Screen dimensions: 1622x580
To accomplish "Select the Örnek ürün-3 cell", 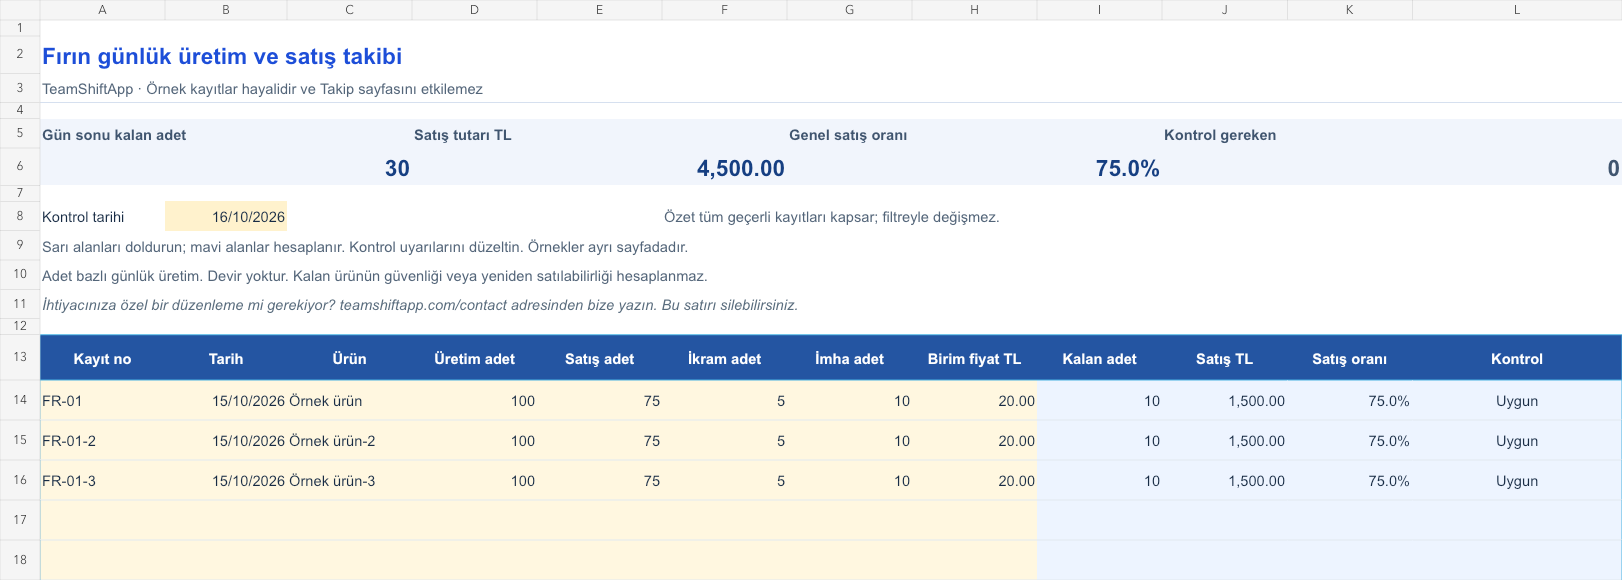I will (349, 481).
